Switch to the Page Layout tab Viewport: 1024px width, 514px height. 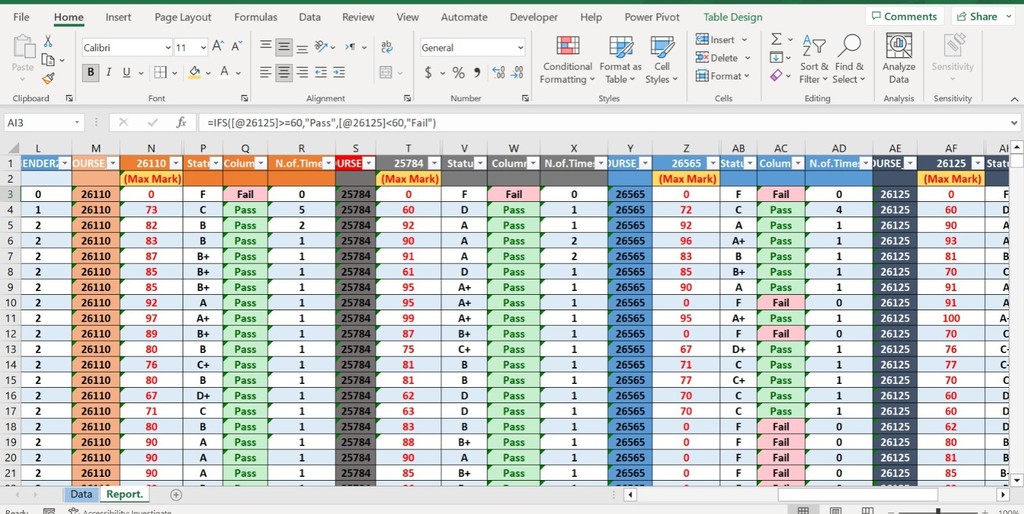[x=183, y=18]
